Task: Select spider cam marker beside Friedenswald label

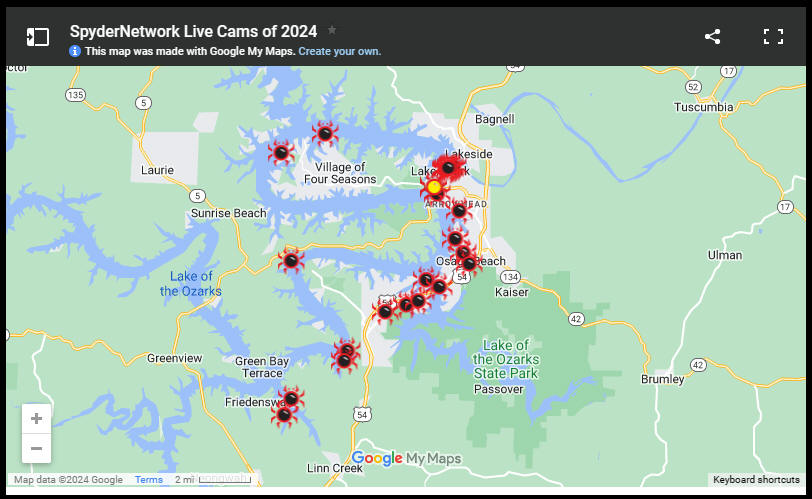Action: tap(292, 399)
